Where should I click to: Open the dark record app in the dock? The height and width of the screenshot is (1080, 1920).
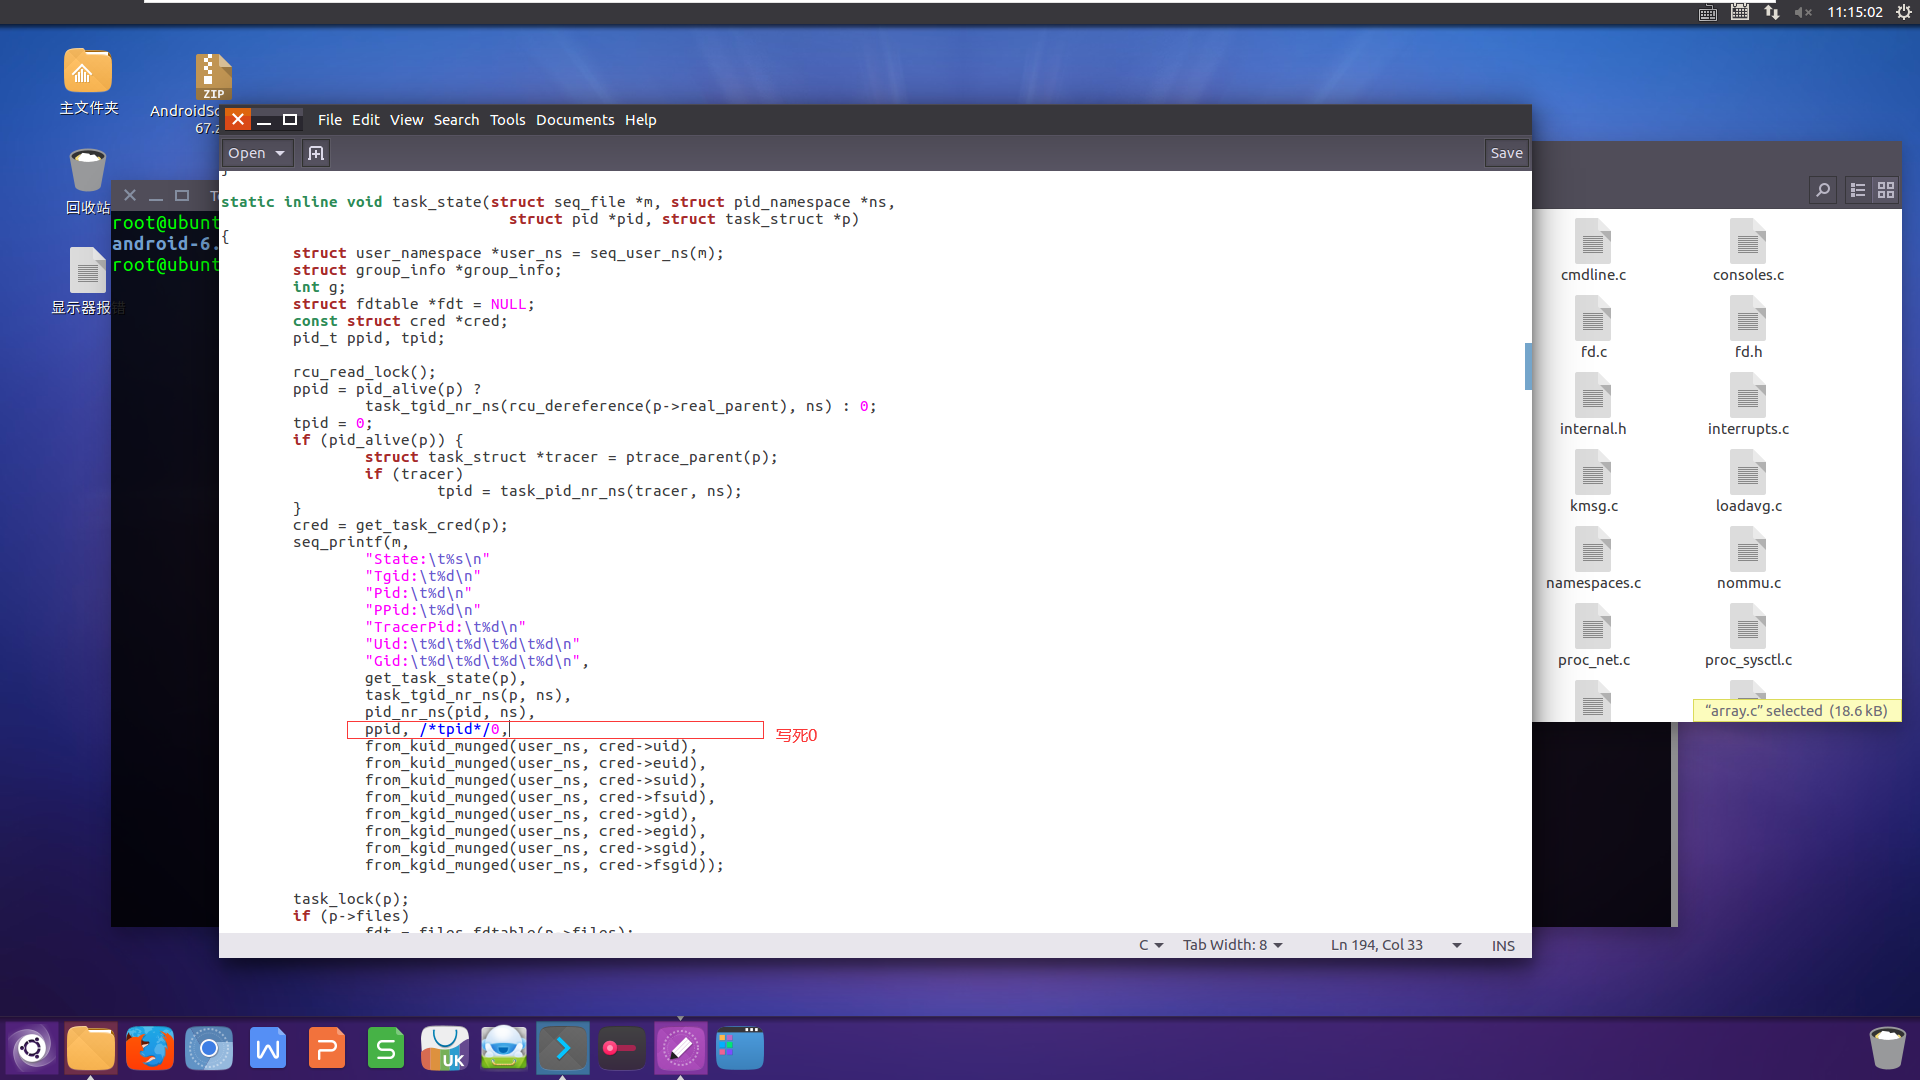622,1048
